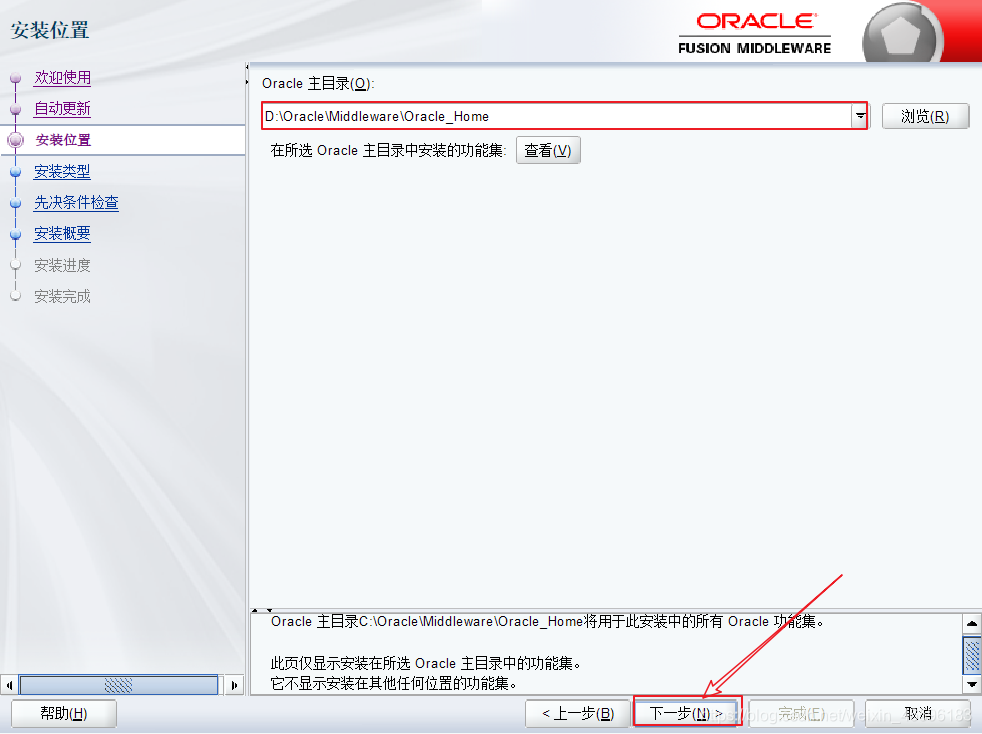Click the 浏览(R) button

click(x=925, y=116)
